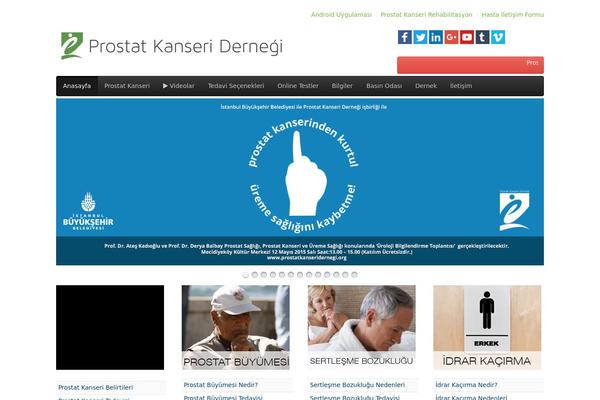Open the Bilgiler menu item
600x400 pixels.
click(342, 86)
